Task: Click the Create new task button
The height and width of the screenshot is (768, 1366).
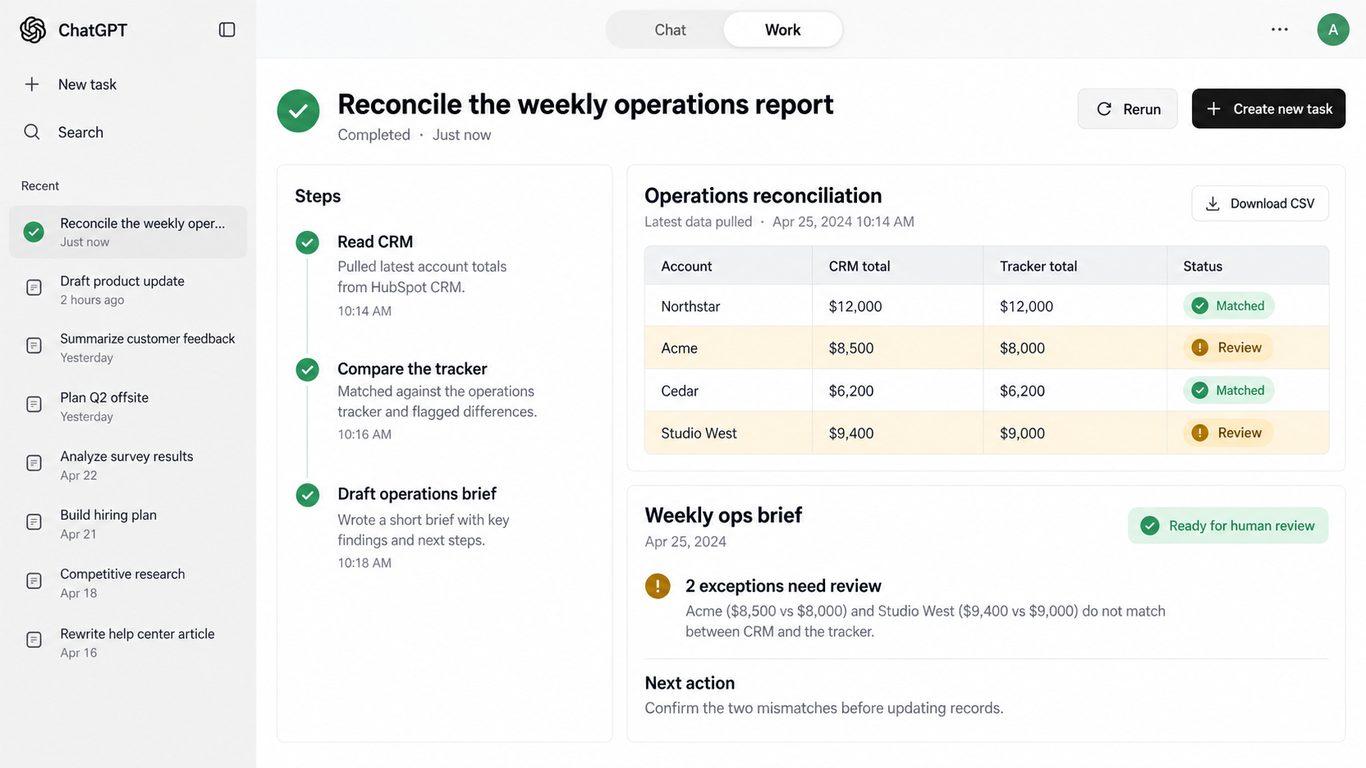Action: [x=1269, y=109]
